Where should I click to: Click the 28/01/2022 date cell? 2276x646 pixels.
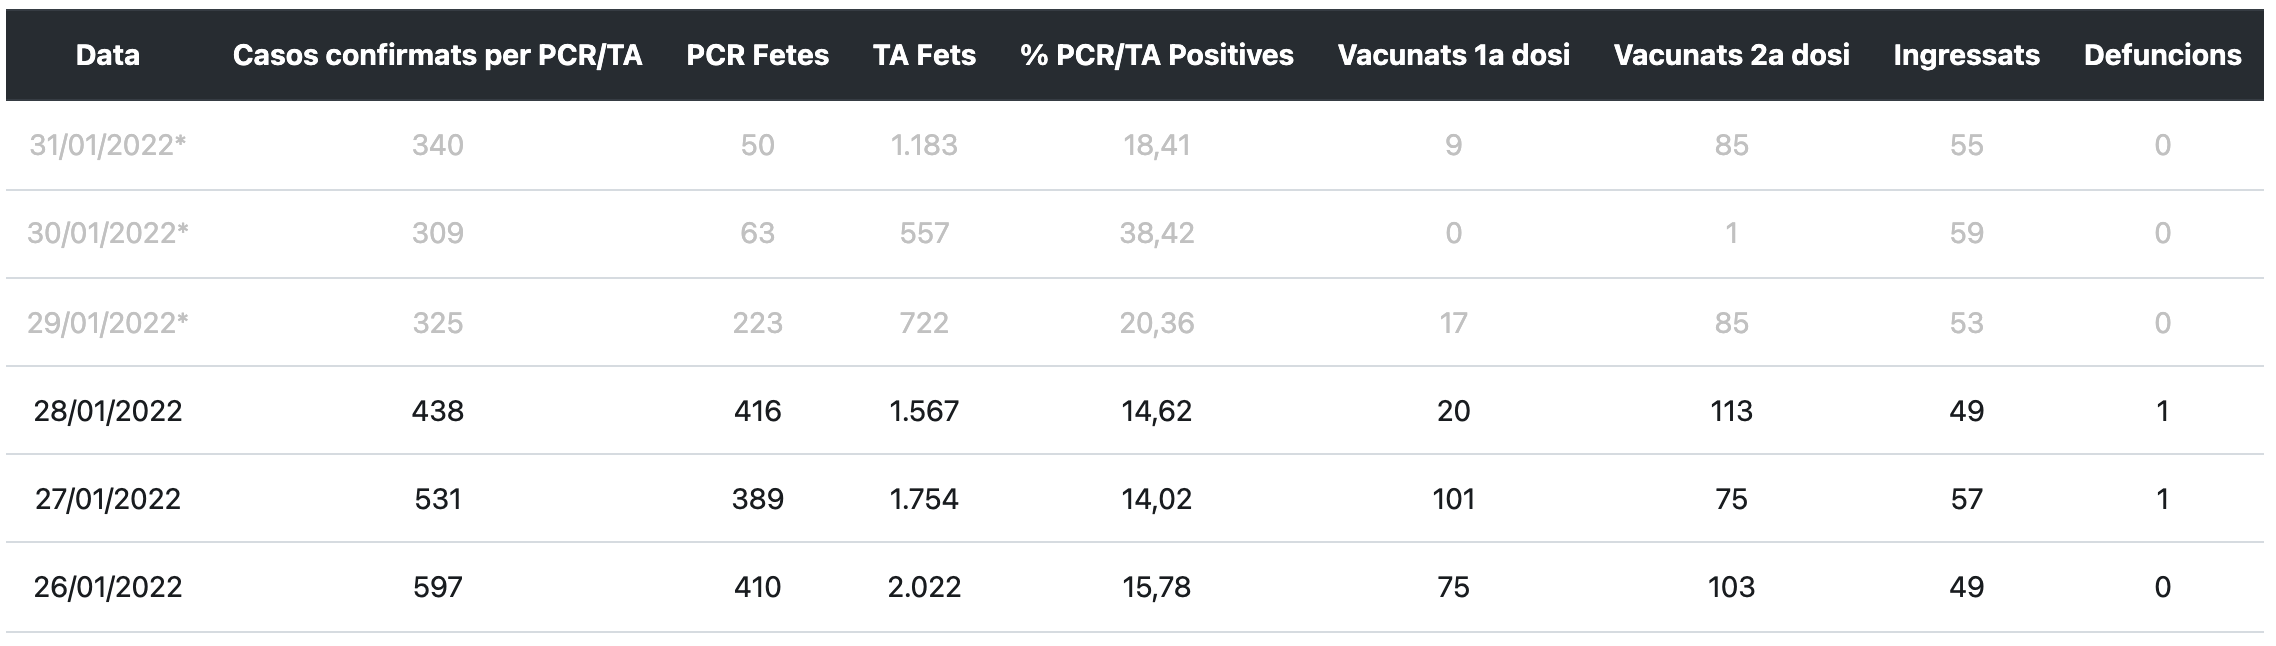click(x=108, y=411)
